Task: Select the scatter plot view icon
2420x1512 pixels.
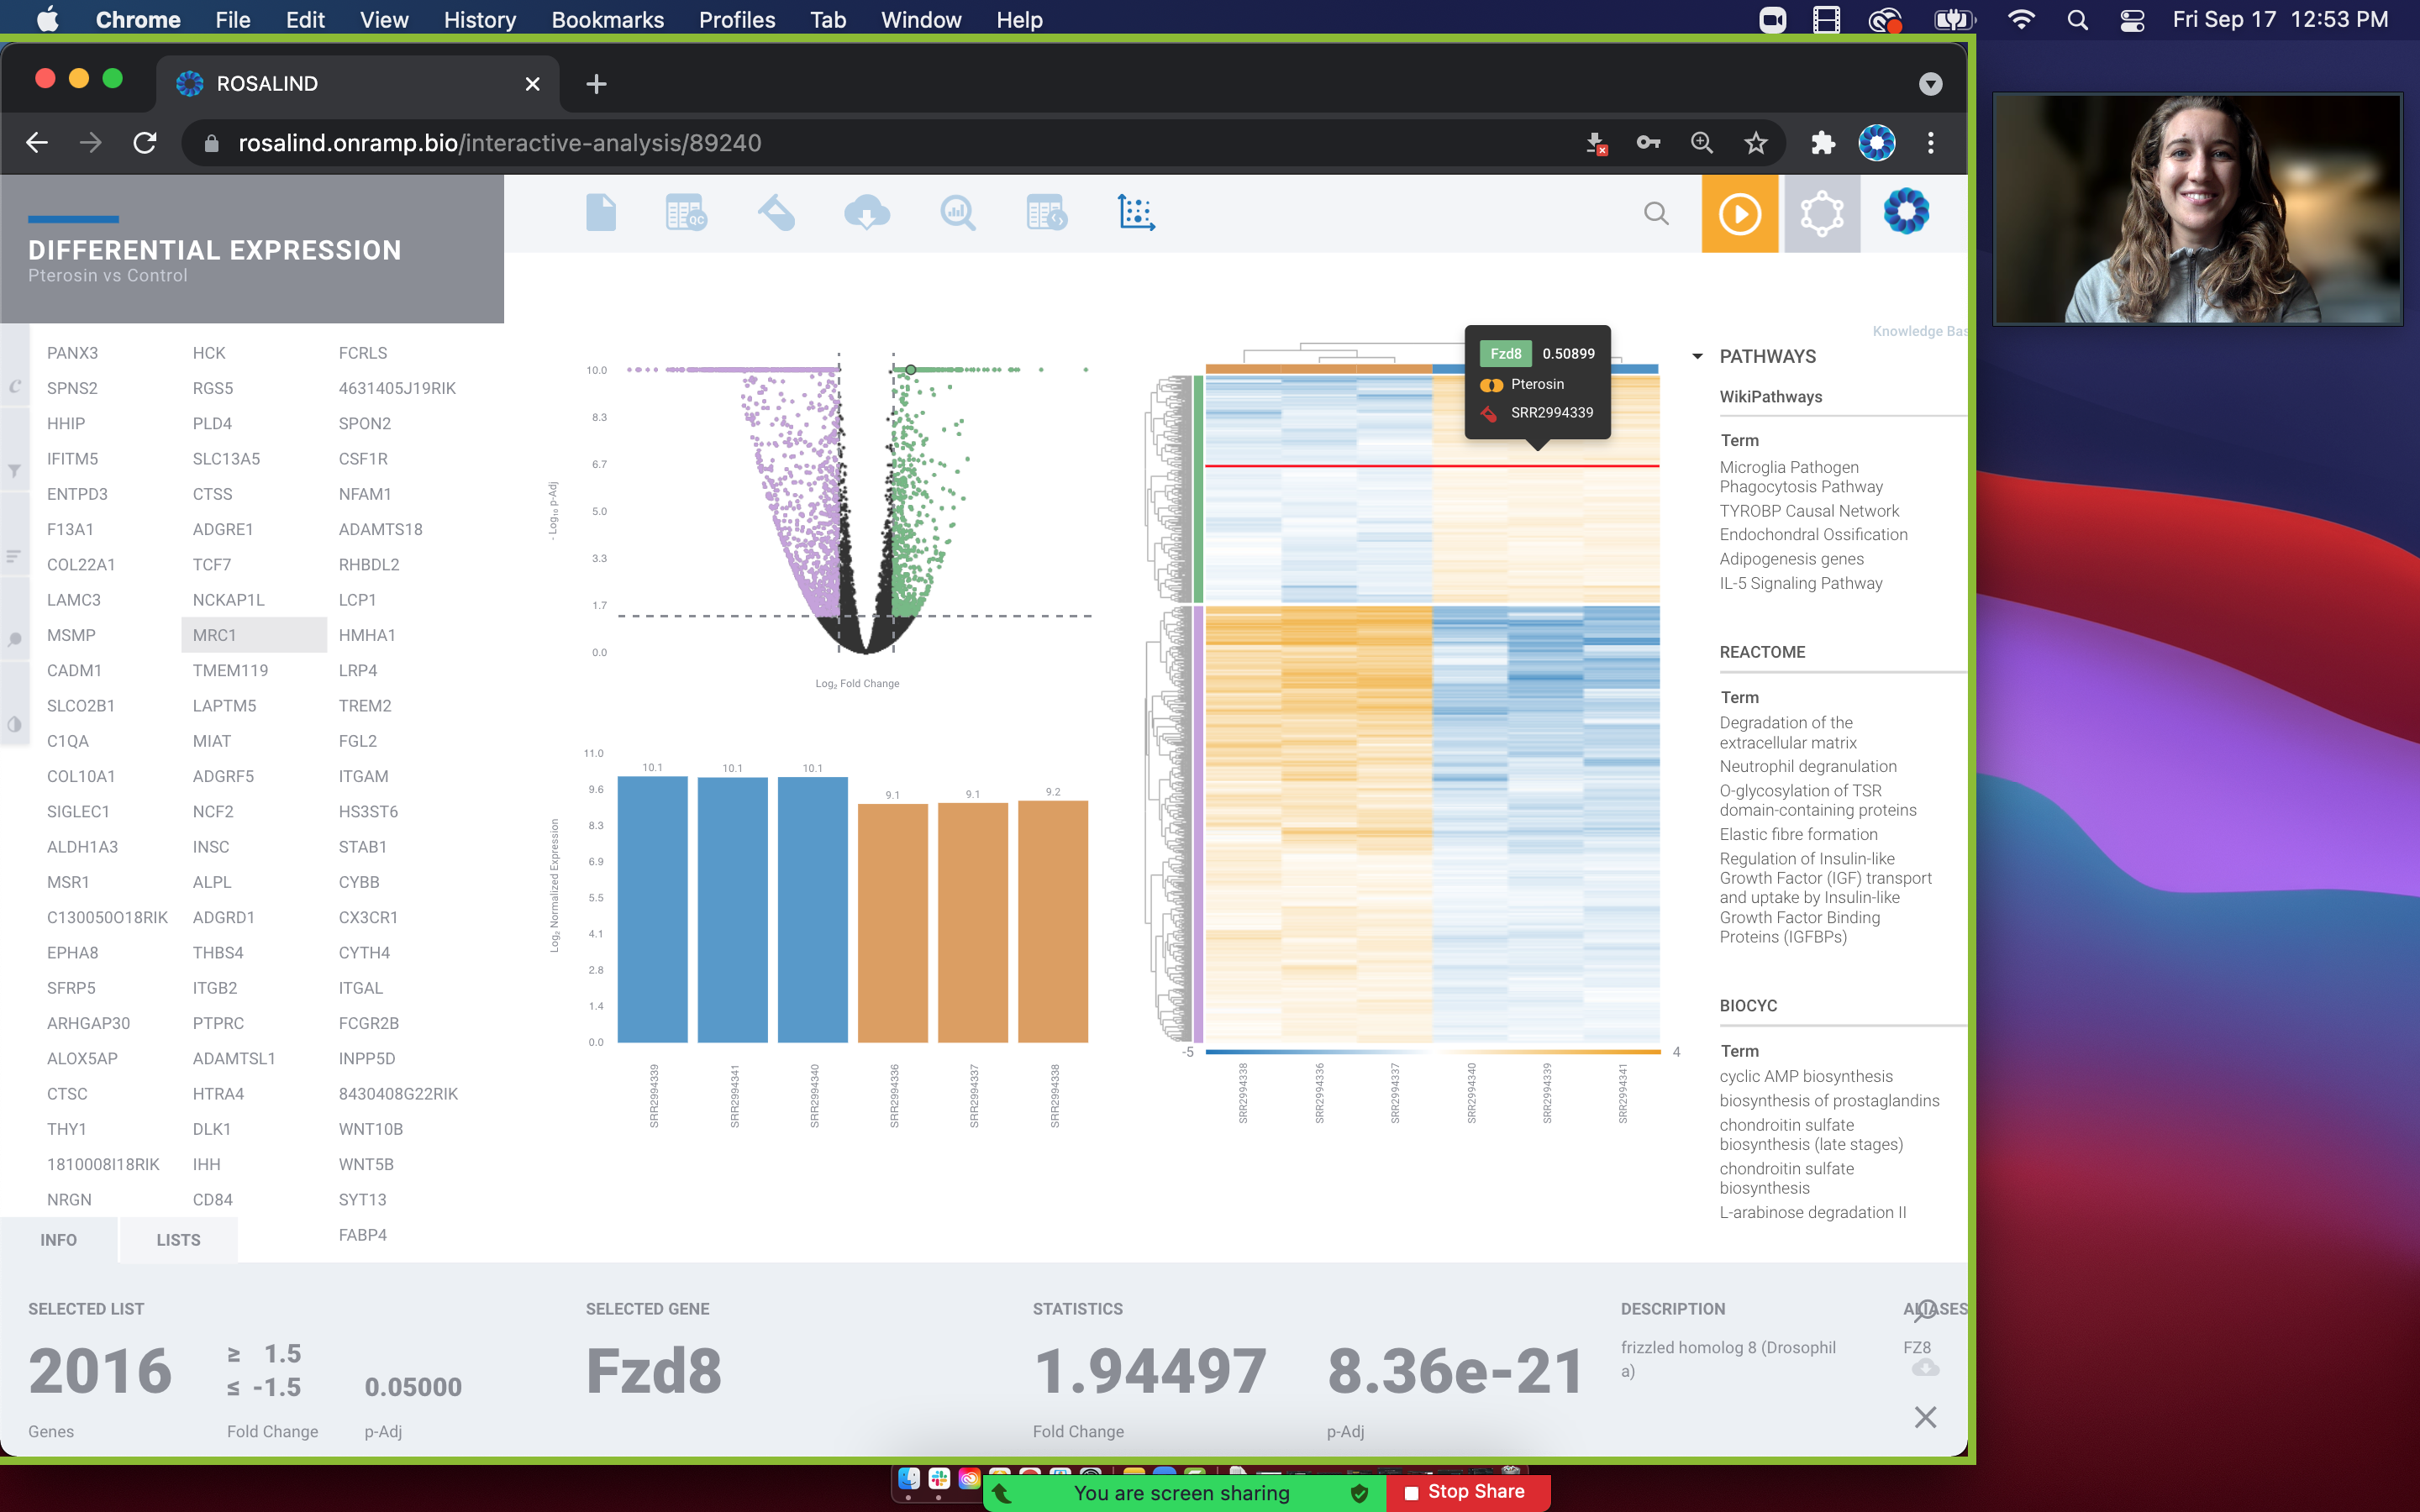Action: (1136, 213)
